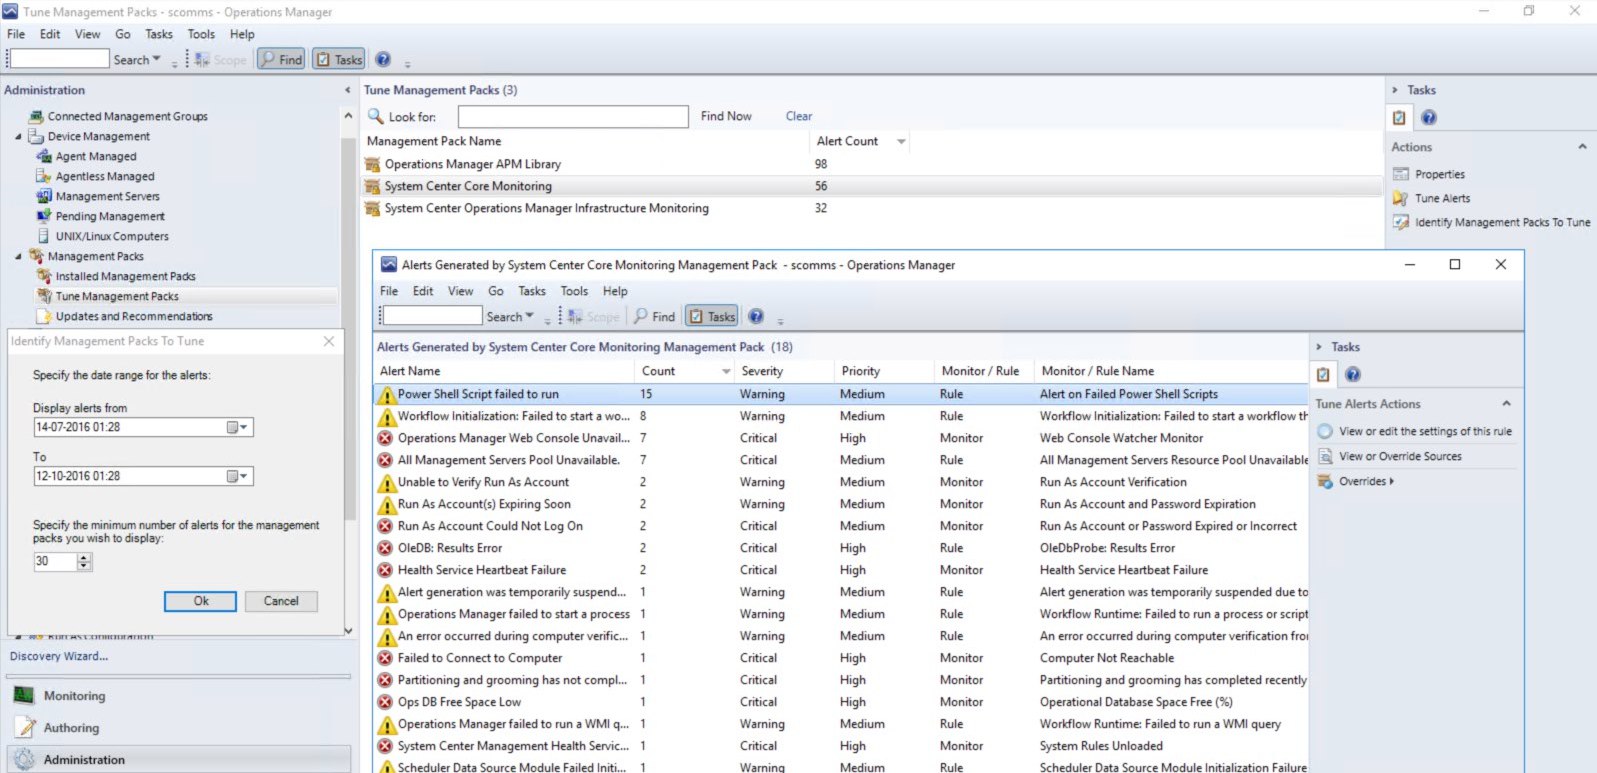The height and width of the screenshot is (773, 1597).
Task: Select Agentless Managed icon
Action: click(x=44, y=176)
